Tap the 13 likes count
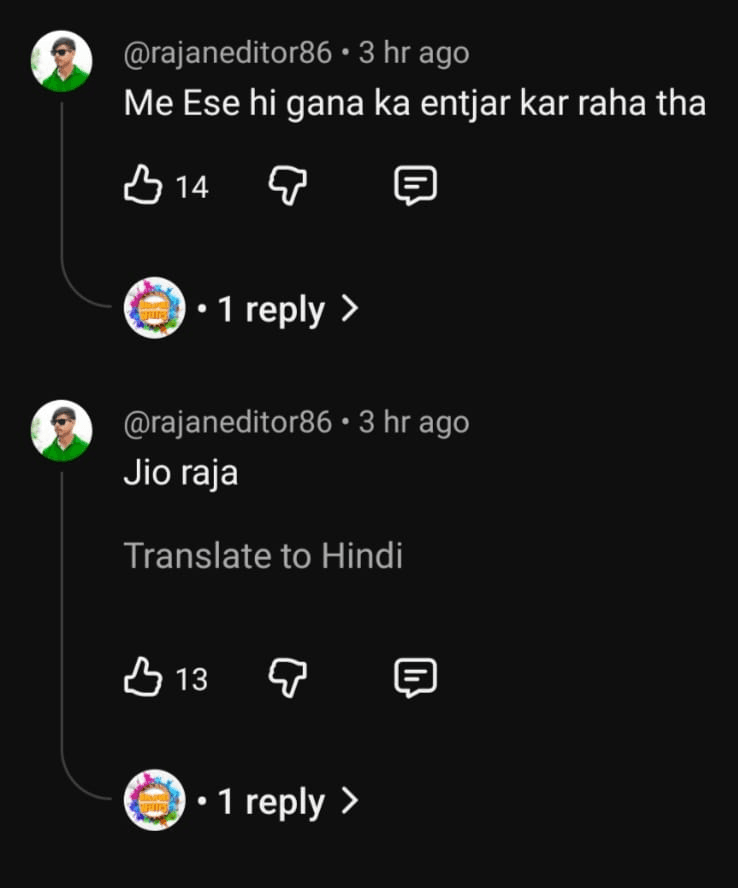Viewport: 738px width, 888px height. coord(192,680)
